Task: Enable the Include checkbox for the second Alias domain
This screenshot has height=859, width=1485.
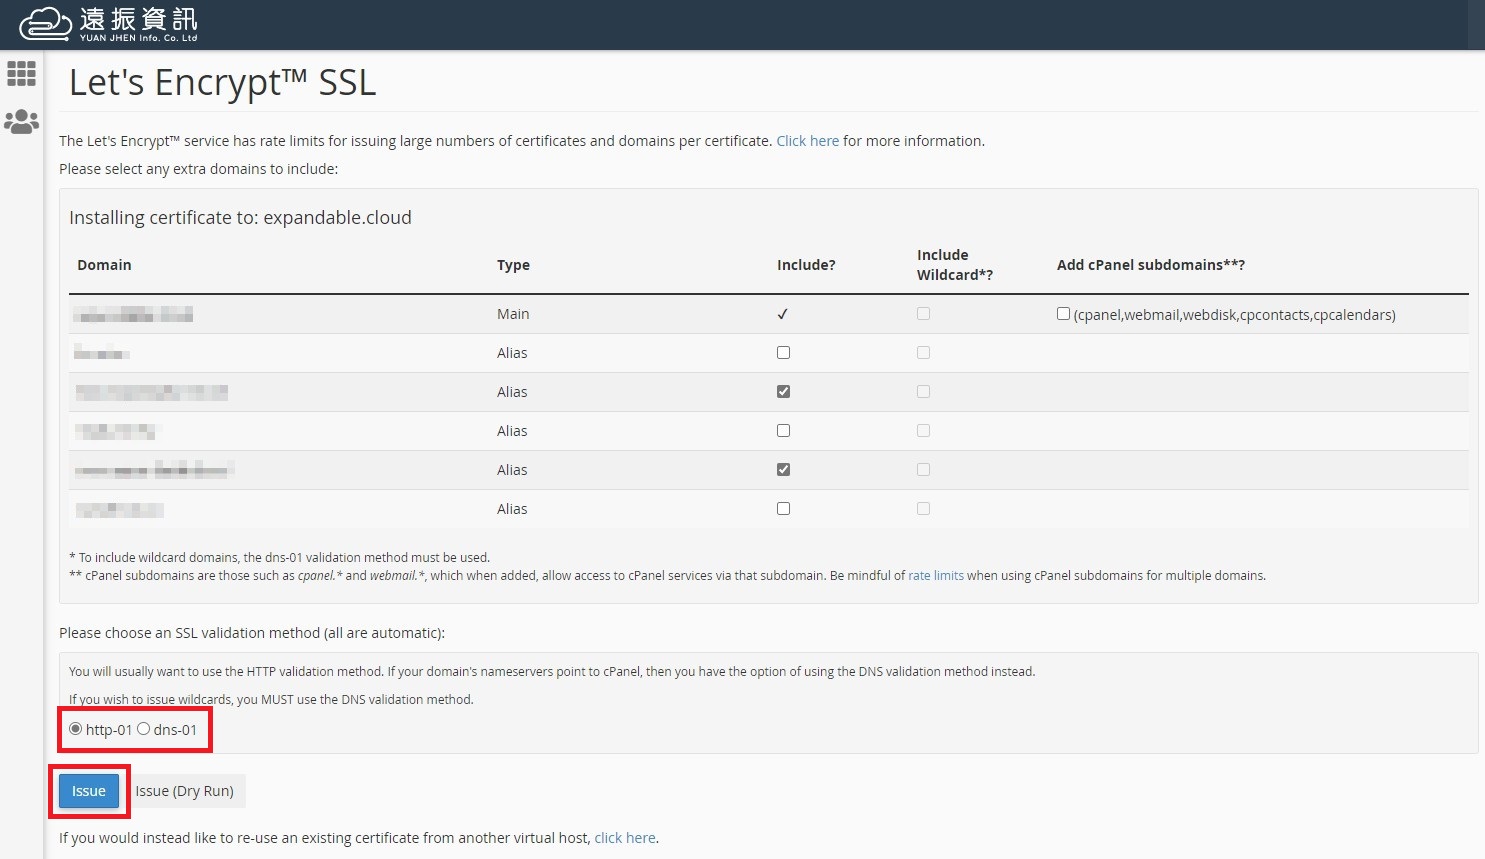Action: pos(783,391)
